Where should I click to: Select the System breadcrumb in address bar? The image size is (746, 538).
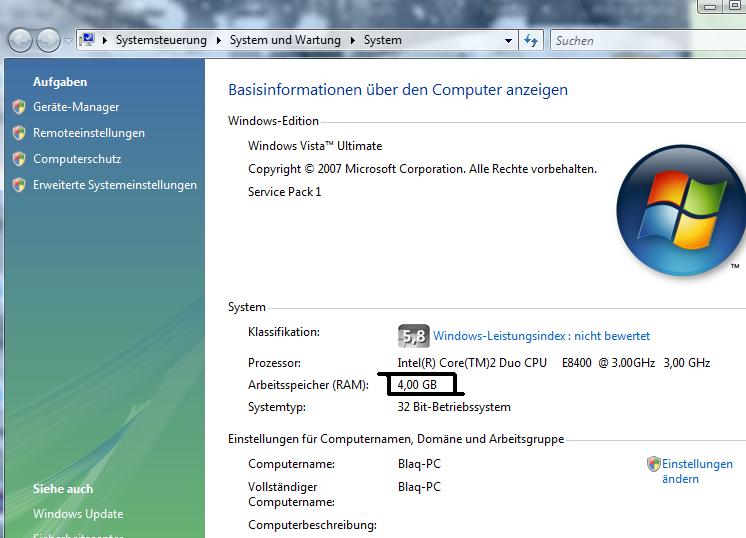click(383, 40)
